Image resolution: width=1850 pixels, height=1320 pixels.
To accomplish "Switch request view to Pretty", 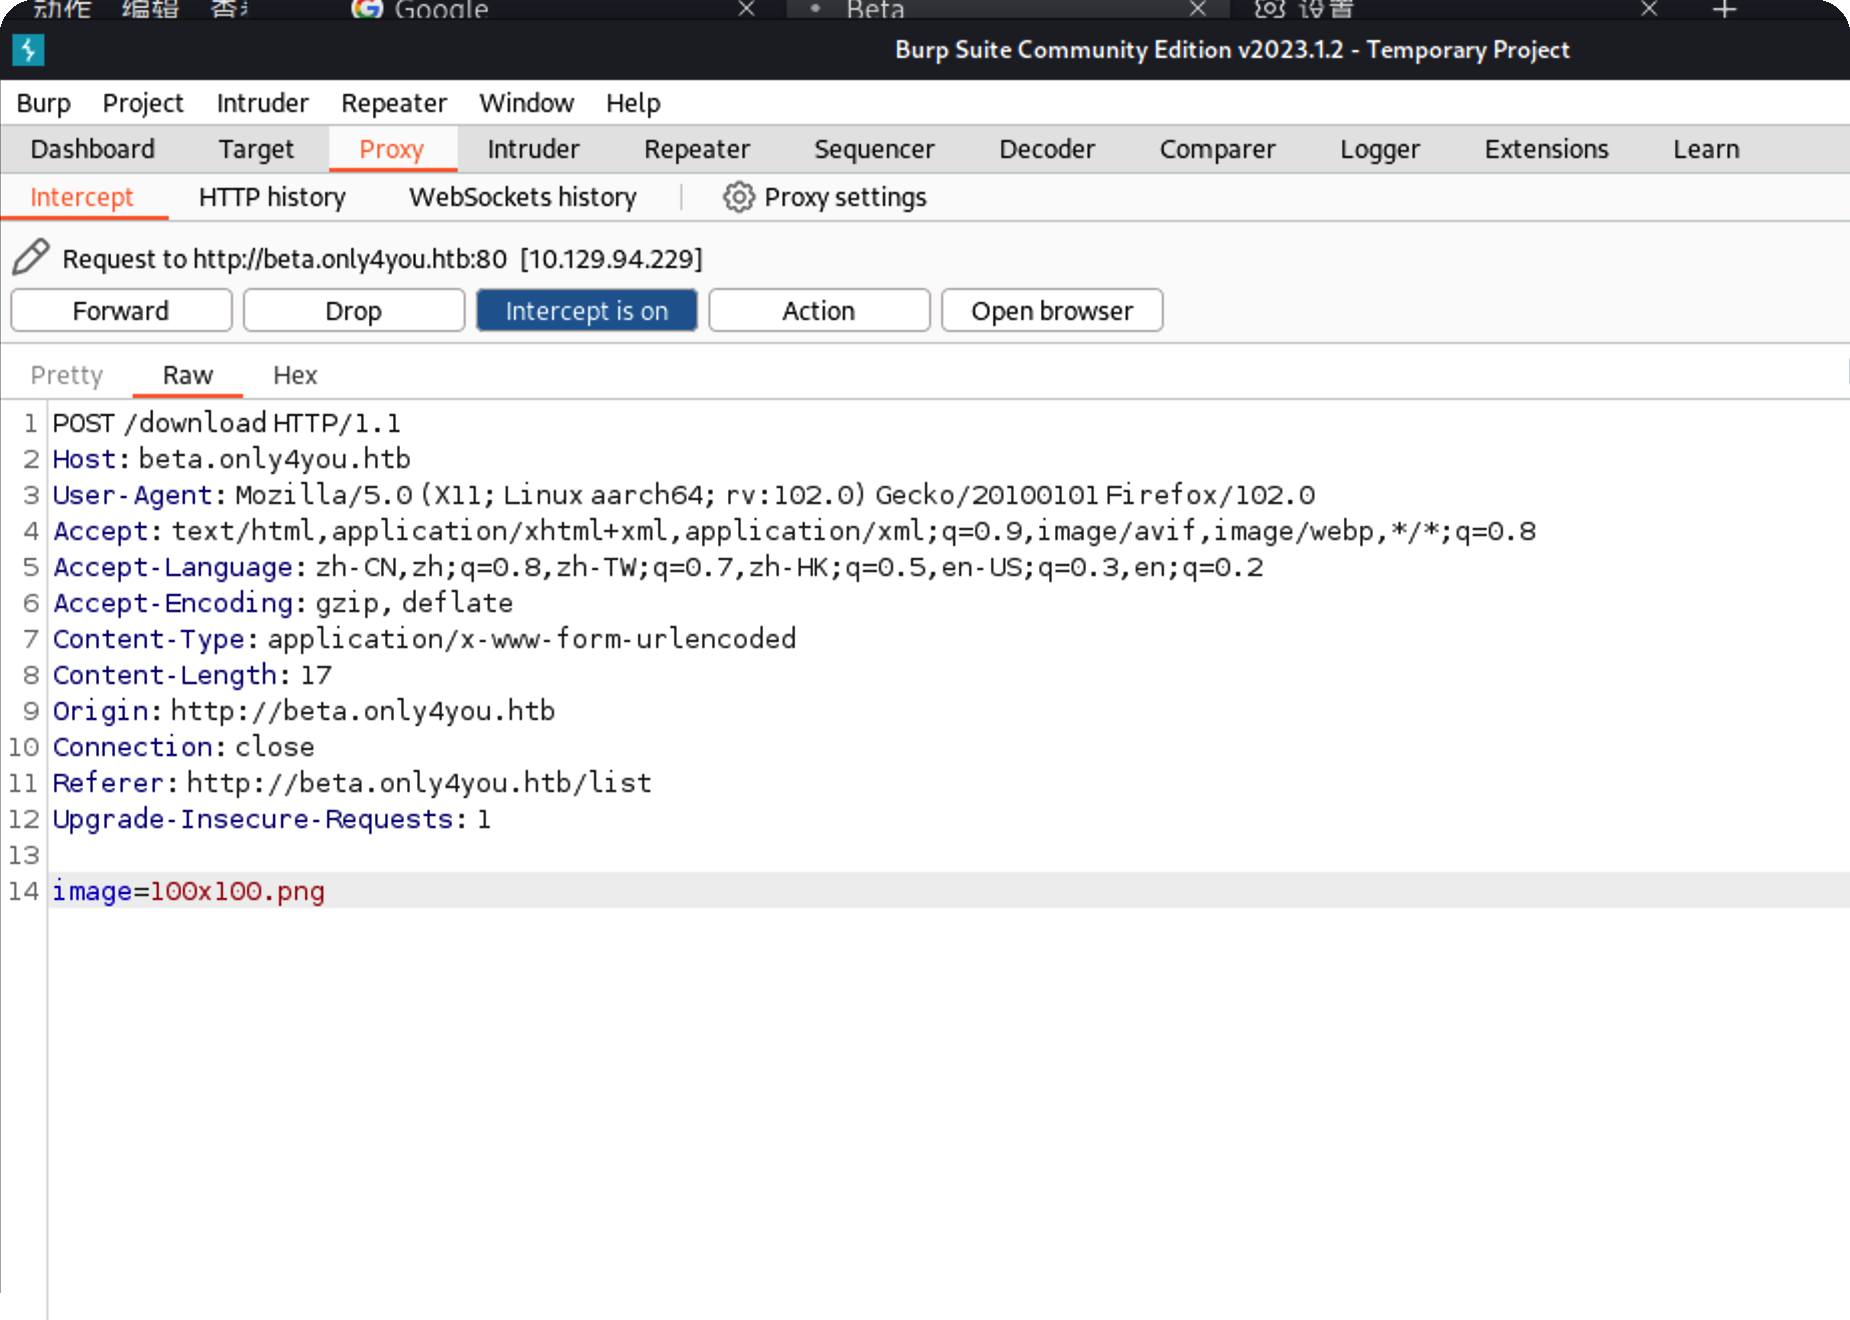I will click(67, 375).
